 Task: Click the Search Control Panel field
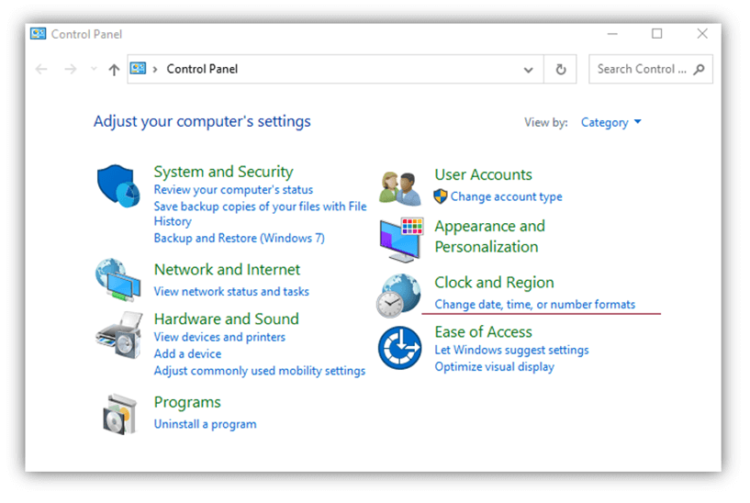641,69
